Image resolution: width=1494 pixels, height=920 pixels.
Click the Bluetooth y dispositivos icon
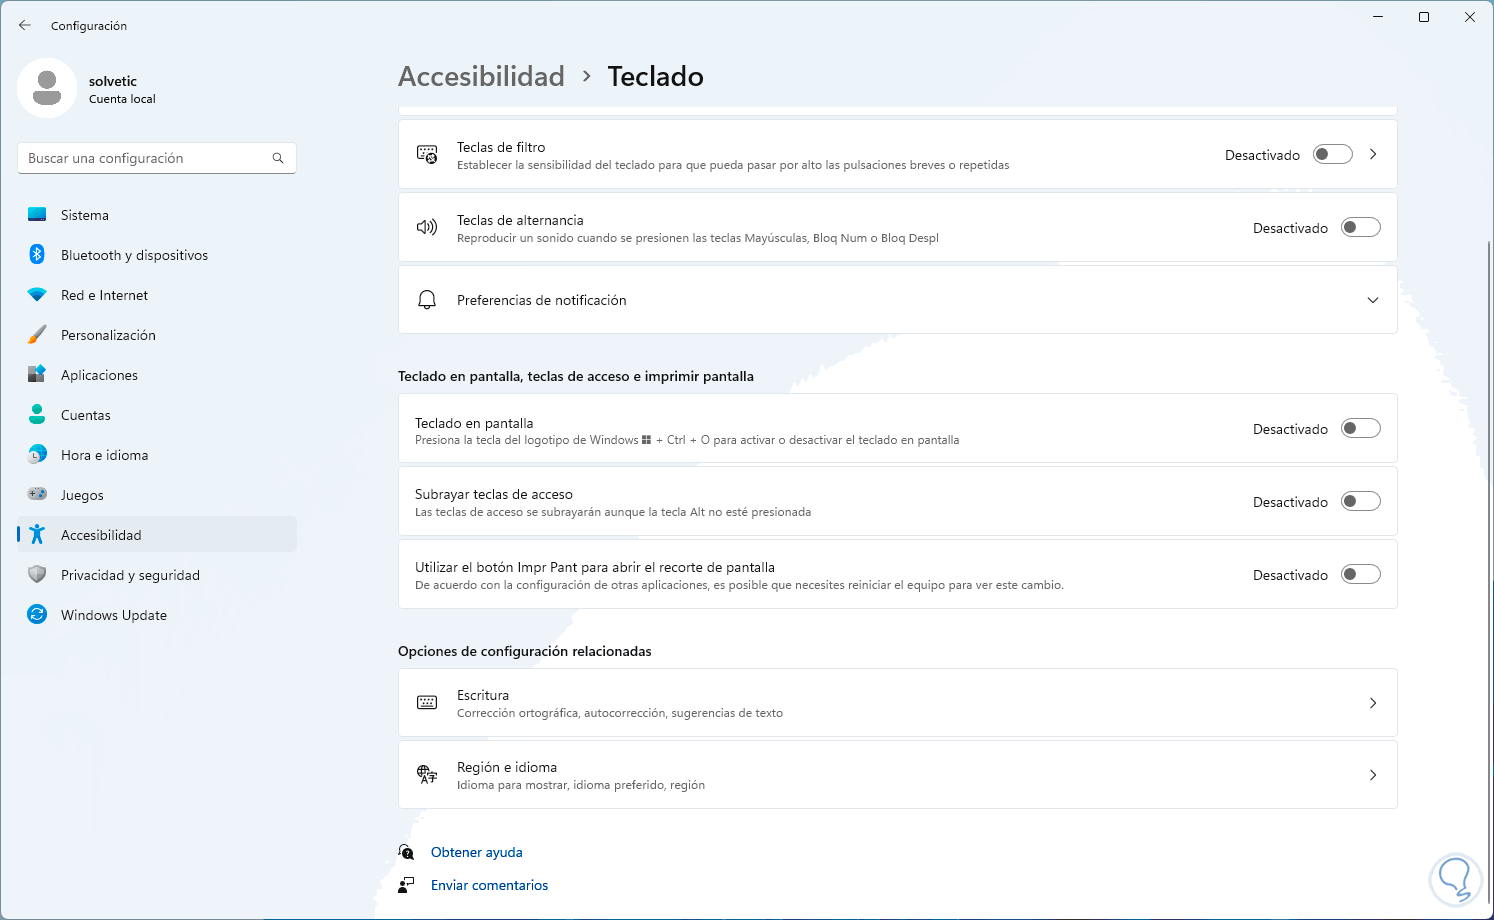37,255
